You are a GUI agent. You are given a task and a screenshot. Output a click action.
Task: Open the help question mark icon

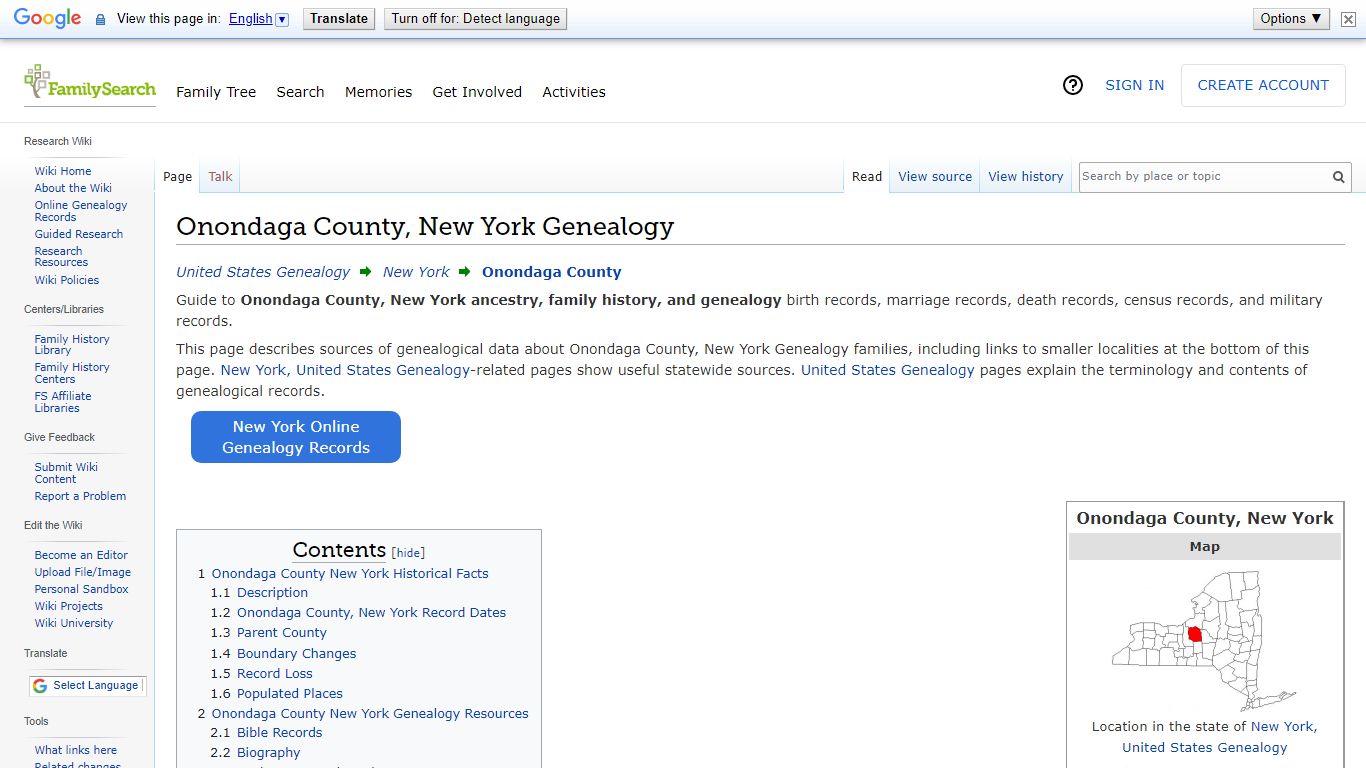1073,85
